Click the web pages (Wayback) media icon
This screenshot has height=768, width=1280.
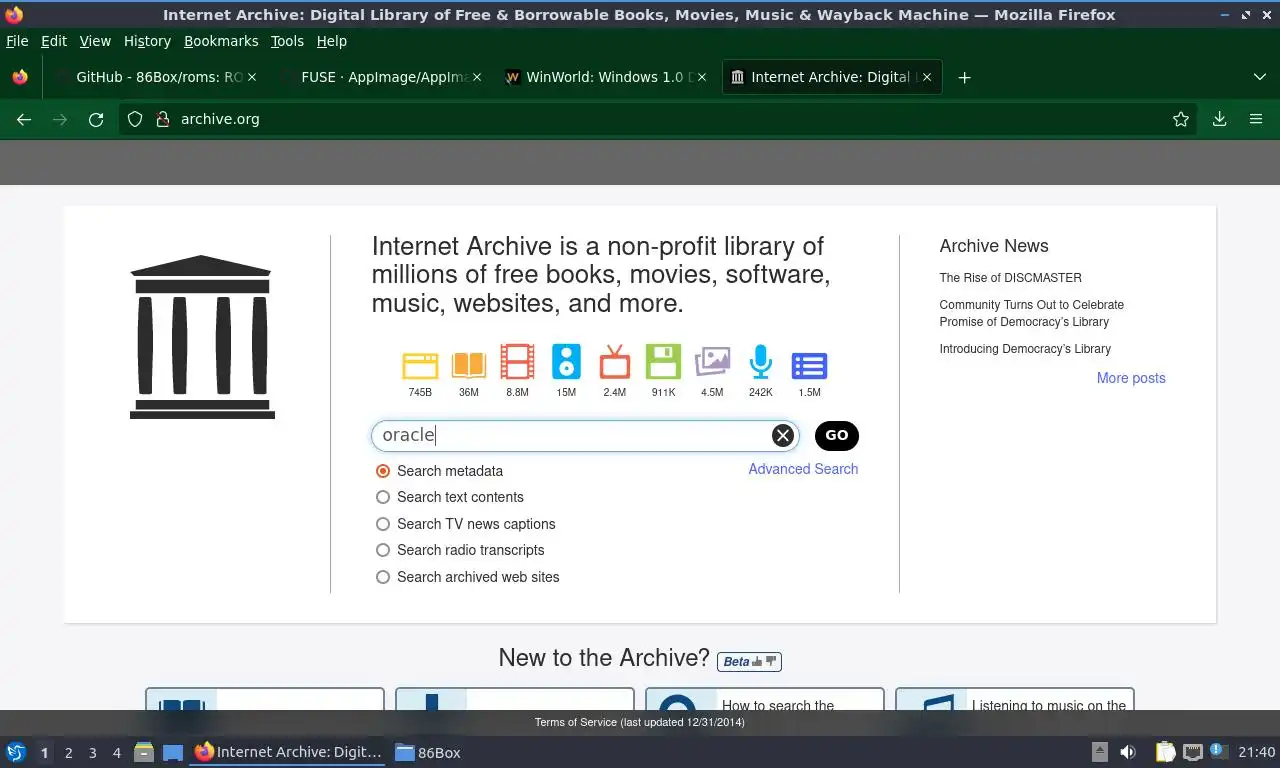[x=420, y=364]
